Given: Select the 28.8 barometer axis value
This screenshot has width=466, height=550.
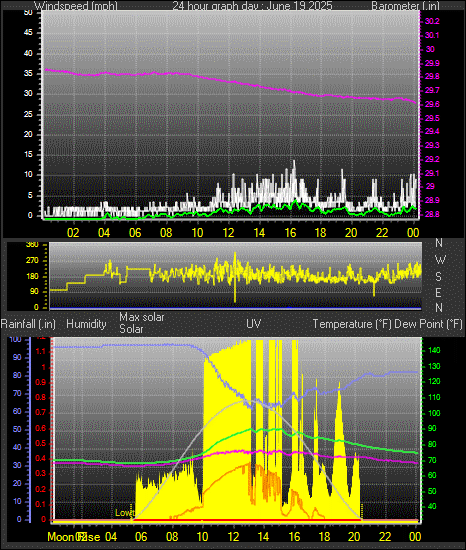Looking at the screenshot, I should 432,214.
